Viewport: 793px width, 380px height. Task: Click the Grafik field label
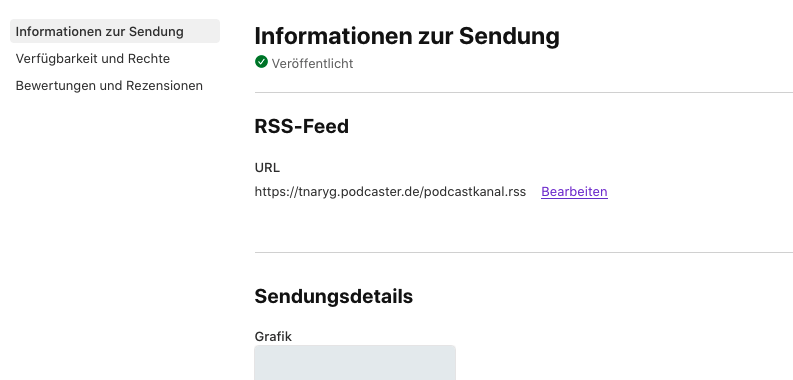[x=273, y=336]
